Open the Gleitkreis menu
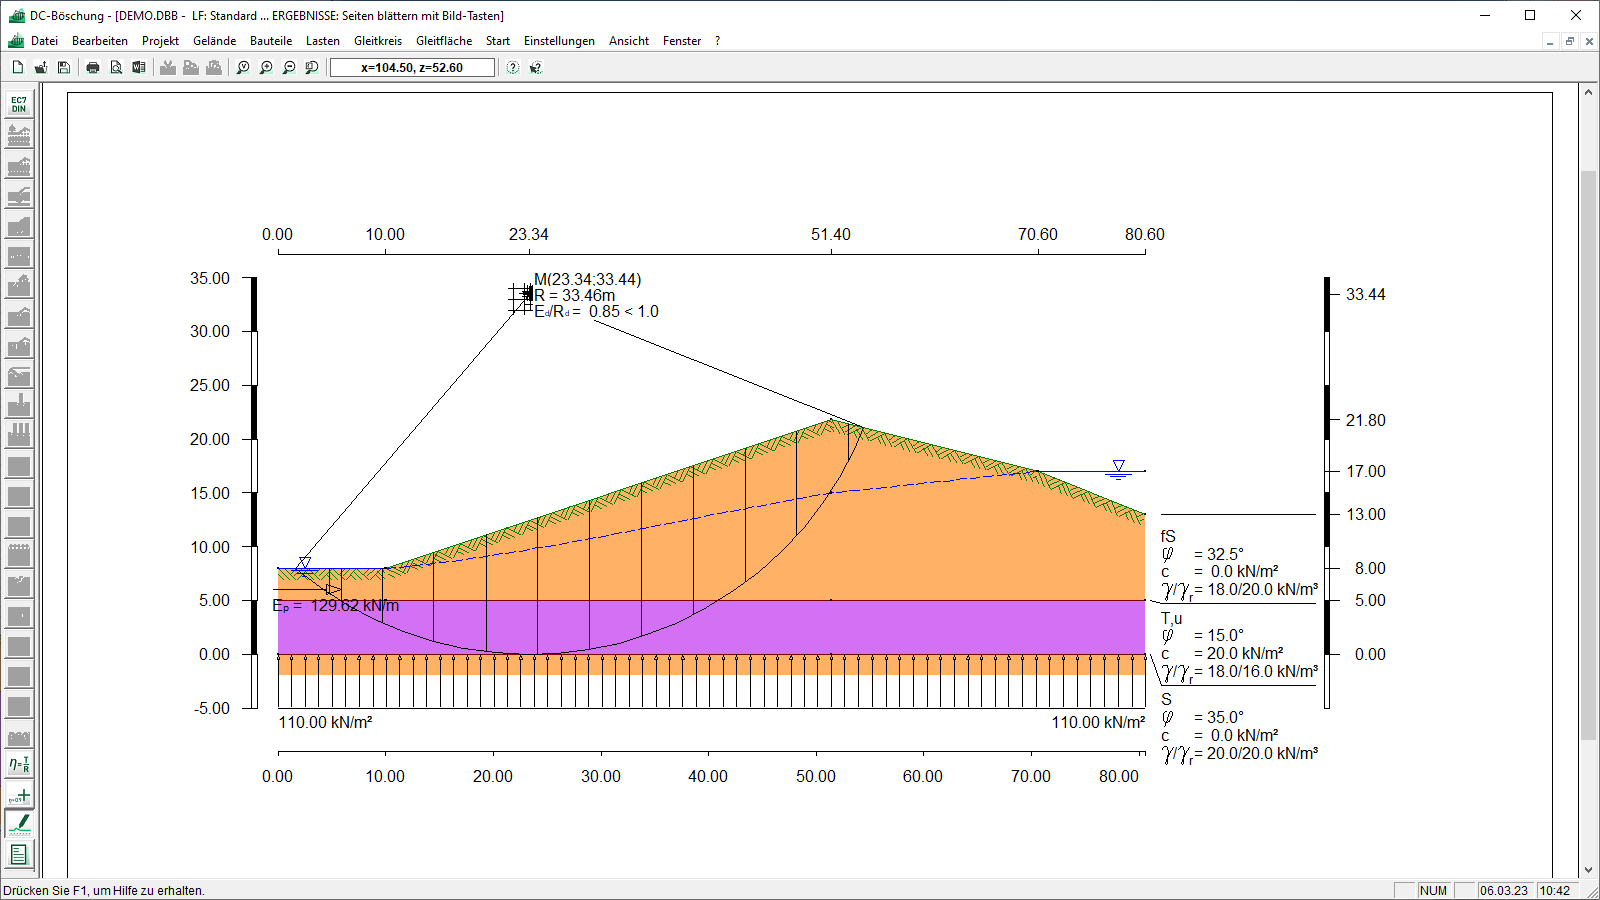Image resolution: width=1600 pixels, height=900 pixels. pos(377,41)
